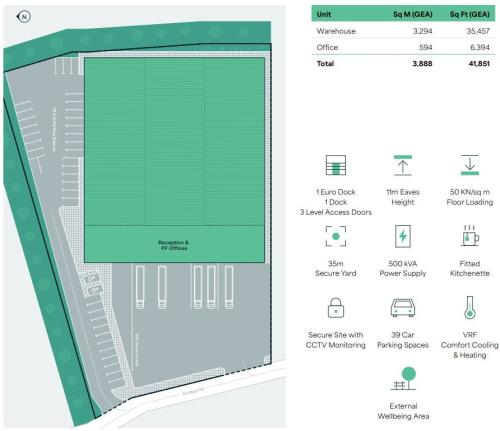The width and height of the screenshot is (500, 431).
Task: Click the green warehouse area on plan
Action: (174, 142)
